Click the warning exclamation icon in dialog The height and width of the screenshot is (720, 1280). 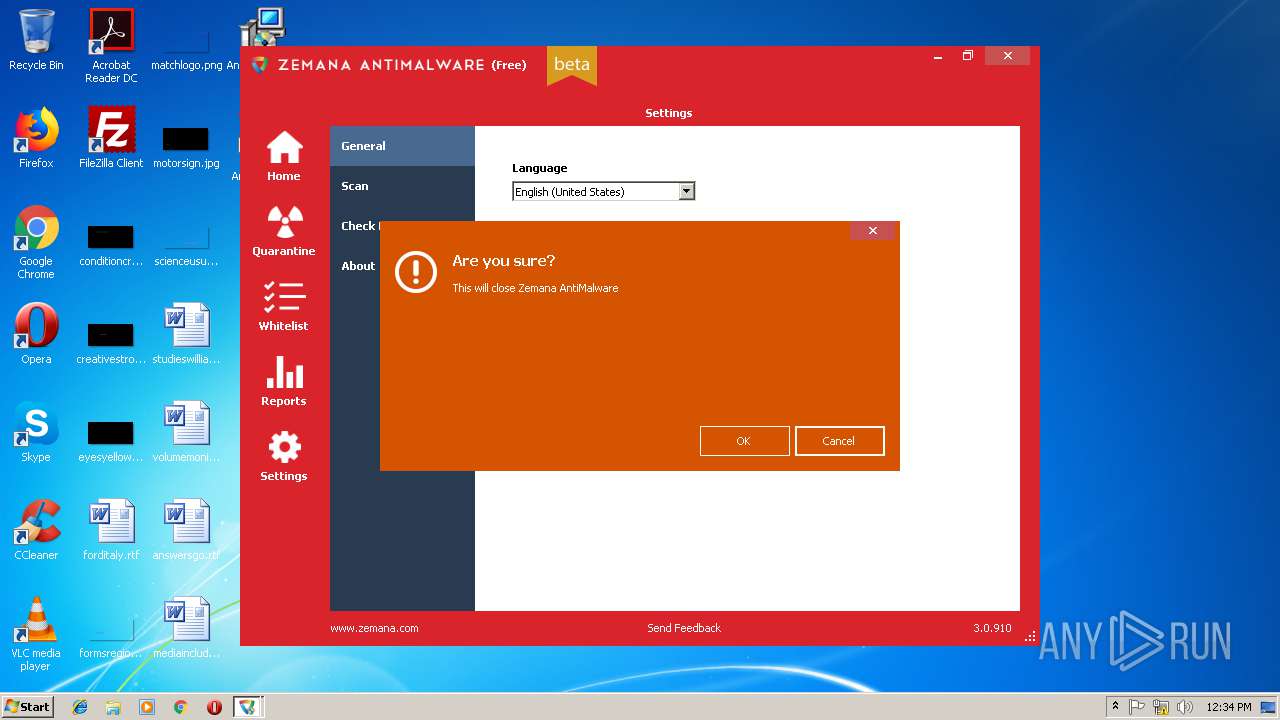click(x=416, y=271)
